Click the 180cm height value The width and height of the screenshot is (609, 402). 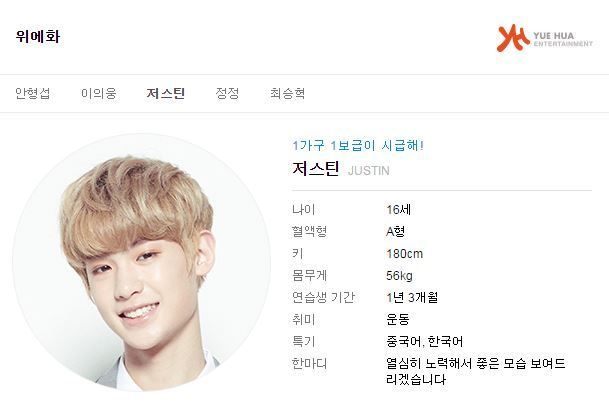pos(404,254)
